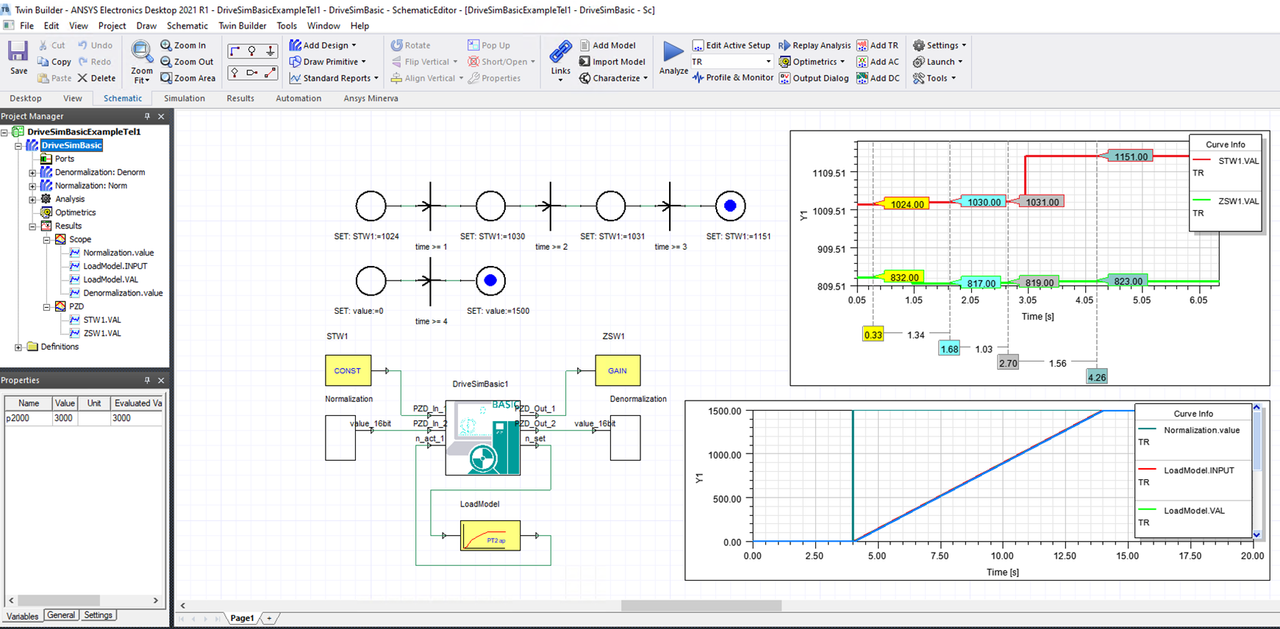Image resolution: width=1280 pixels, height=629 pixels.
Task: Toggle the Project Manager panel pin
Action: click(x=147, y=116)
